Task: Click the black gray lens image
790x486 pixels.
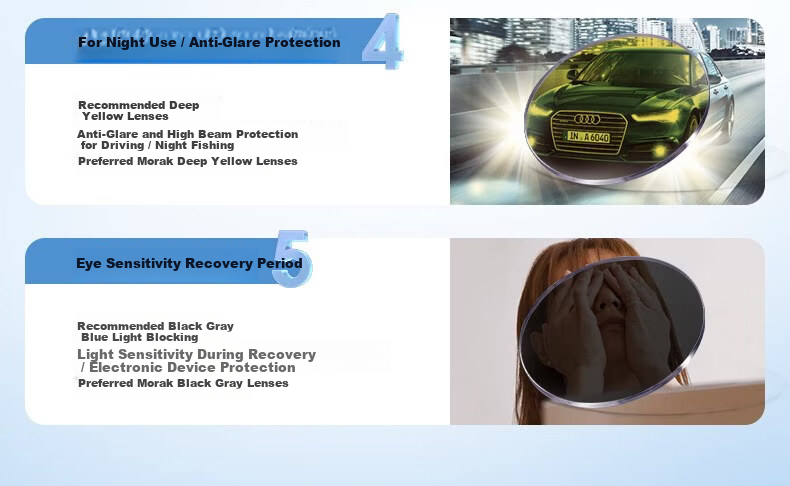Action: [x=607, y=331]
